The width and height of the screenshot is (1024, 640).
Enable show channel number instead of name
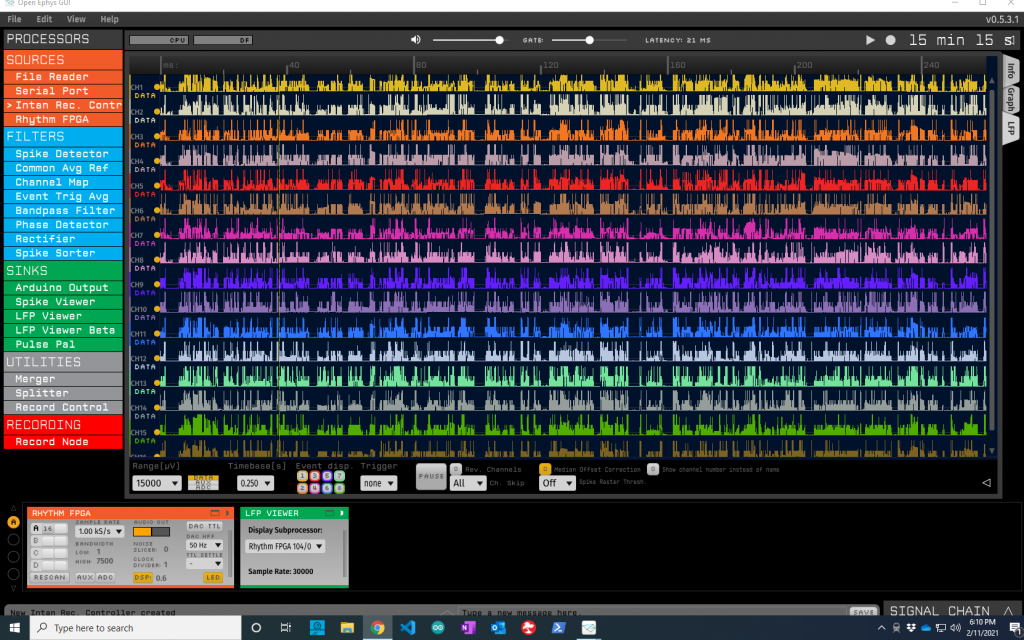652,468
